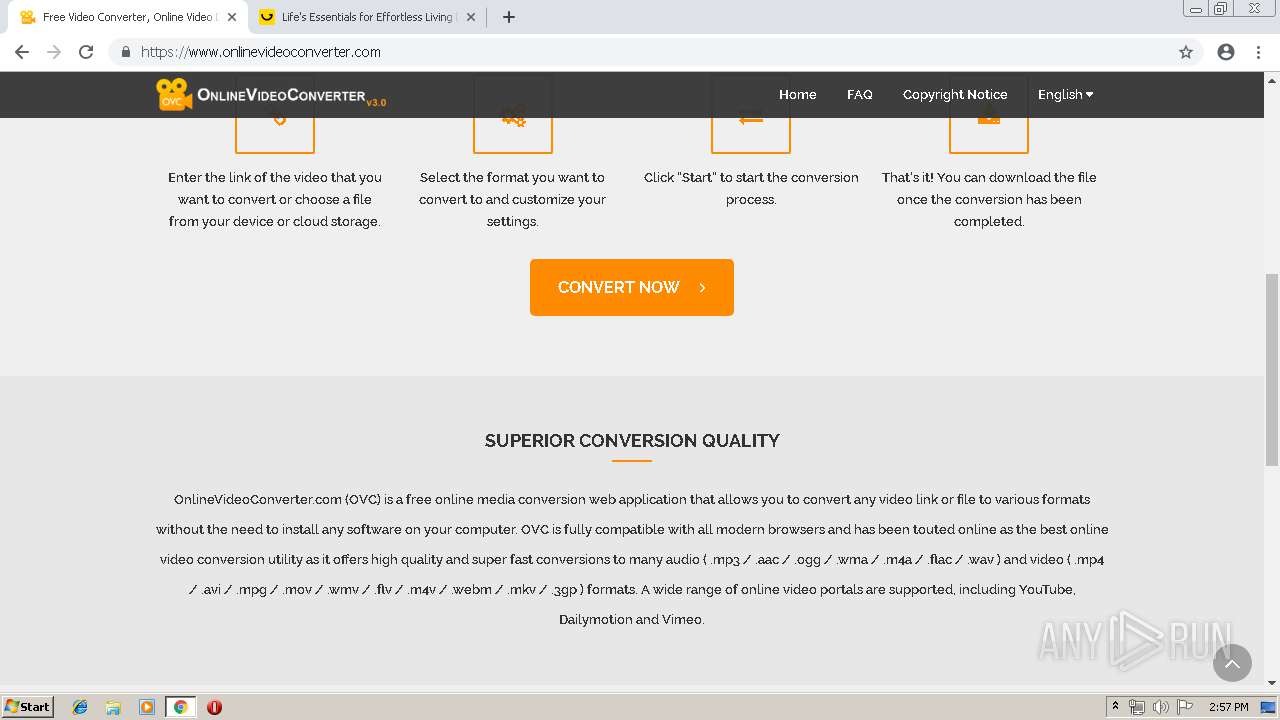Reload the current page

click(86, 52)
